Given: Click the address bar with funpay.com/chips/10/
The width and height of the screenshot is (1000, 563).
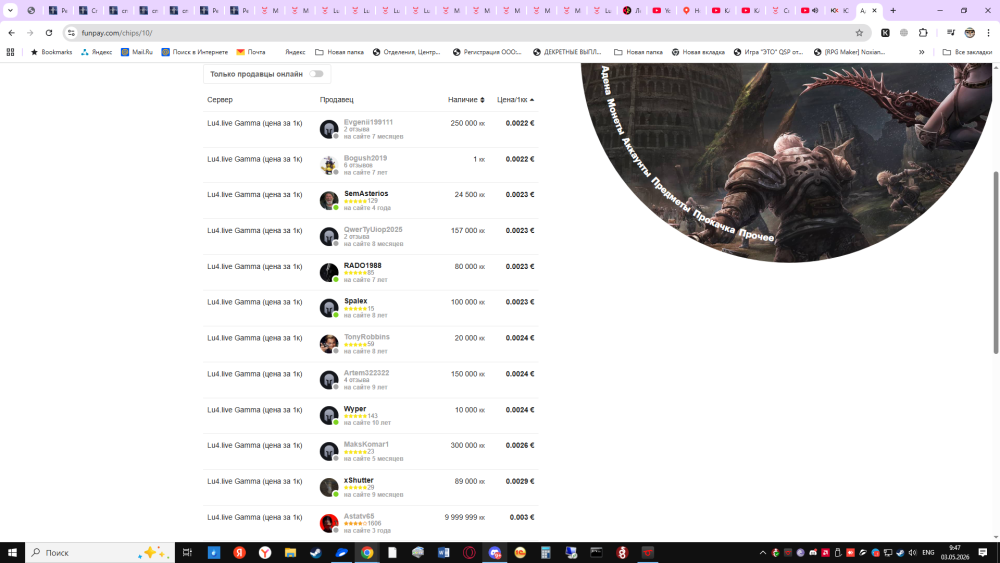Looking at the screenshot, I should [x=466, y=33].
